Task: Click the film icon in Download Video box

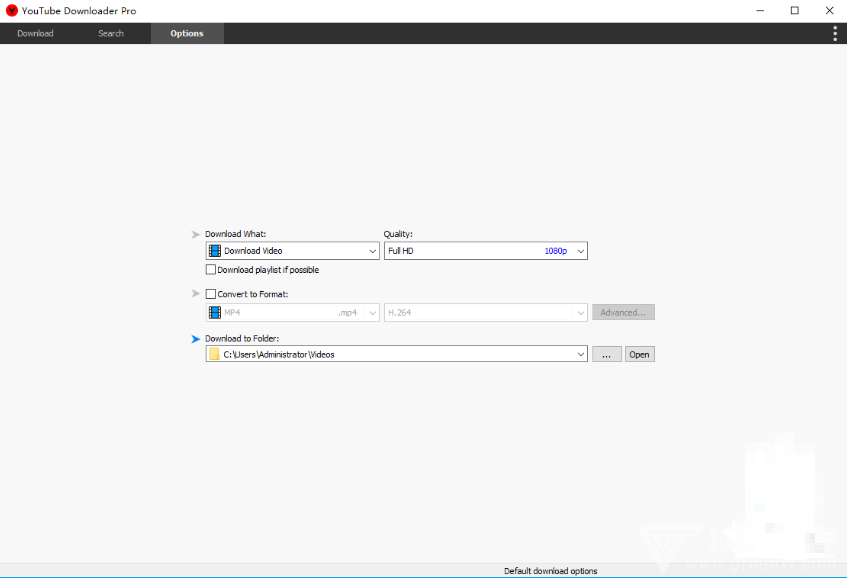Action: pyautogui.click(x=215, y=251)
